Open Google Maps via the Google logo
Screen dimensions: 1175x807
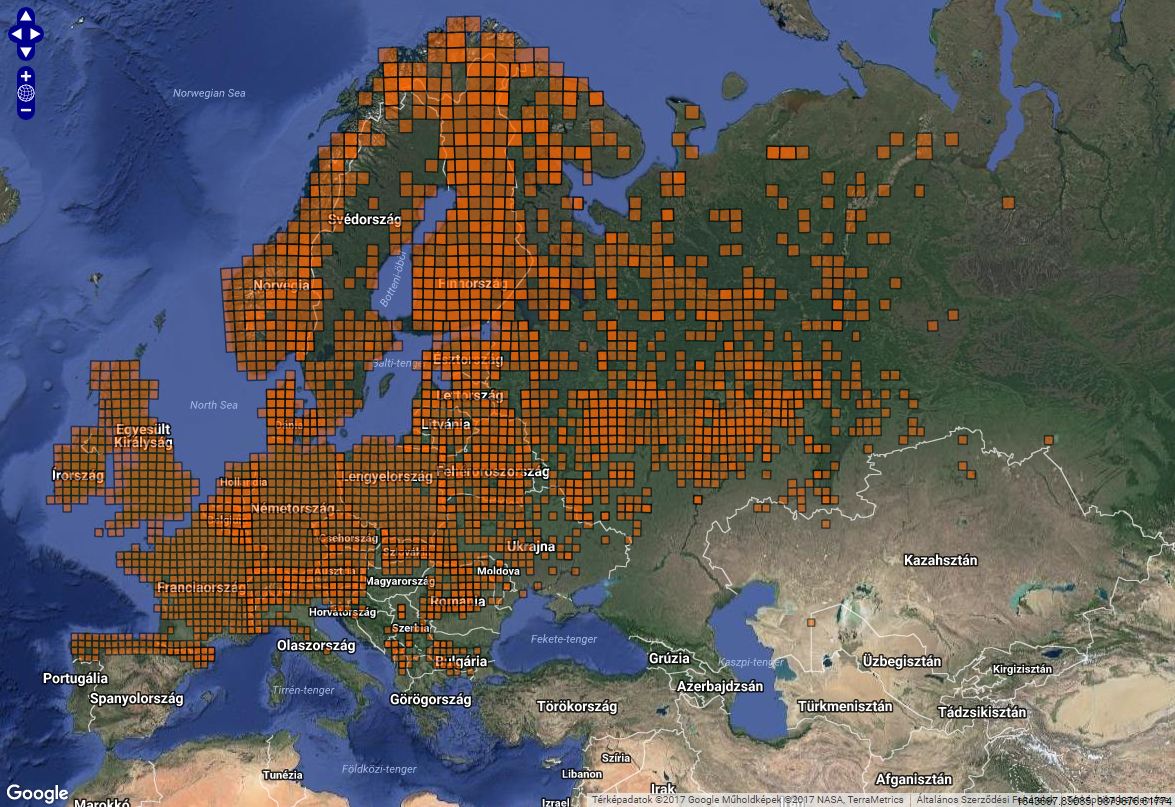point(37,794)
